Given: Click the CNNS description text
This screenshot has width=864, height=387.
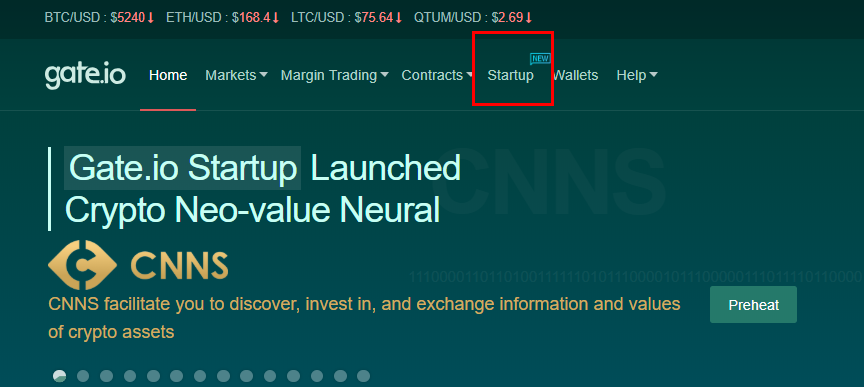Looking at the screenshot, I should click(364, 318).
